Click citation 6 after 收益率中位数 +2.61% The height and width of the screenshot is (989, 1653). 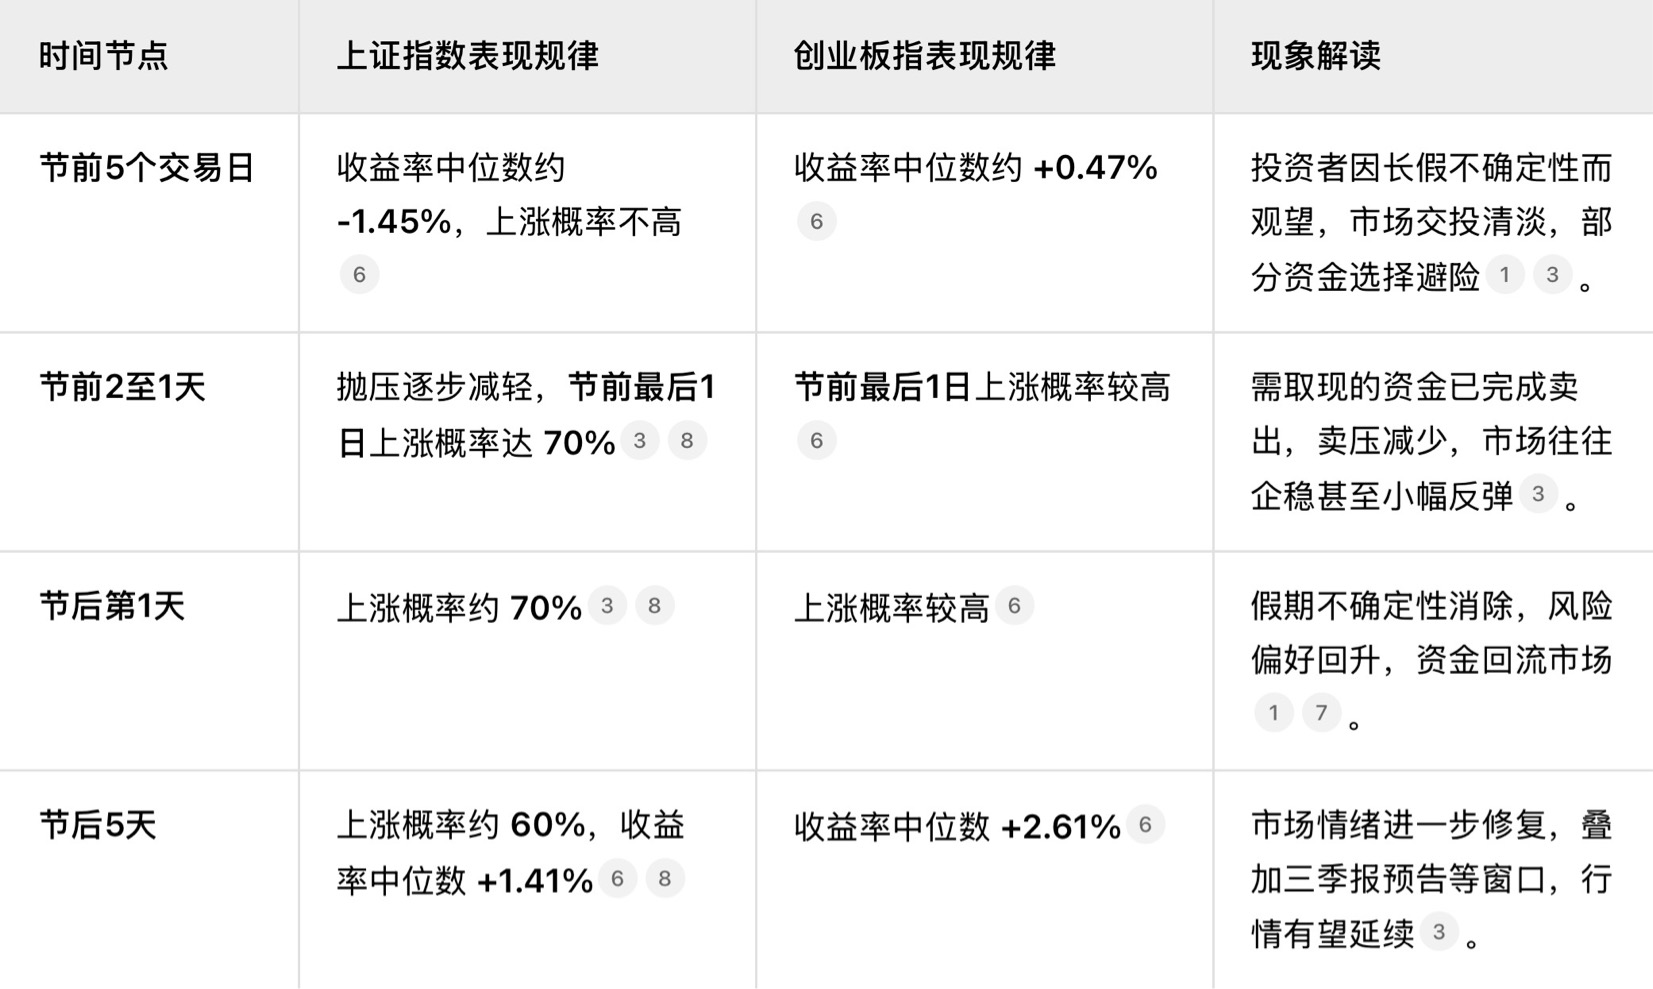click(1145, 824)
